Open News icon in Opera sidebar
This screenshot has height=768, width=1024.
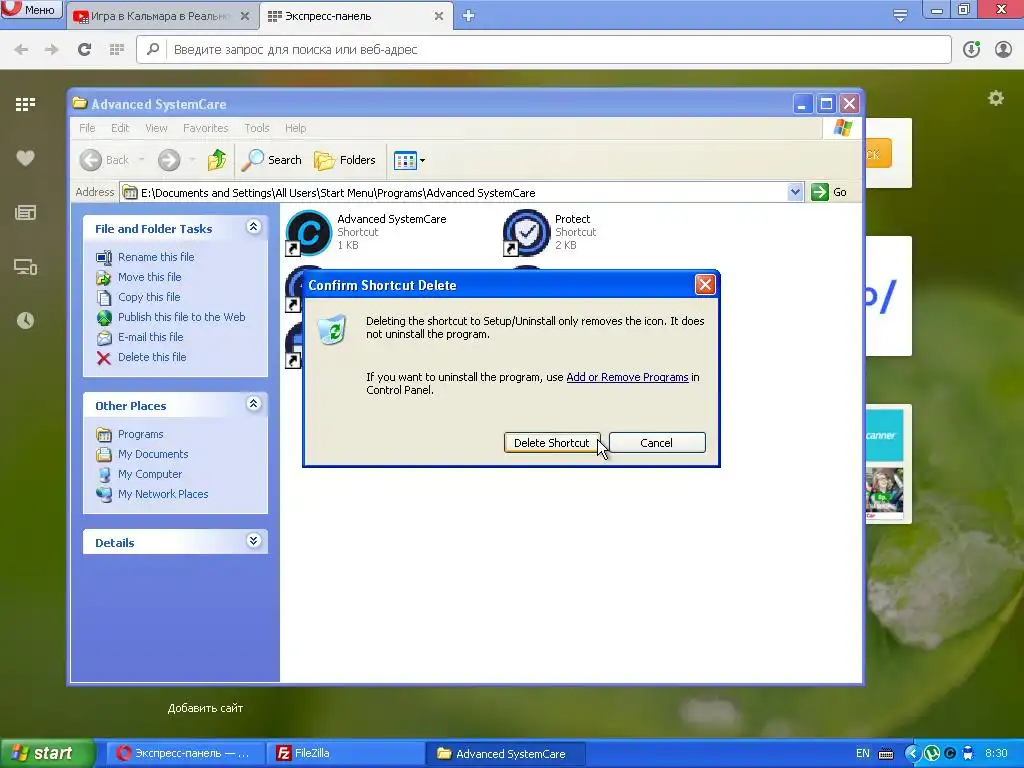click(x=25, y=212)
